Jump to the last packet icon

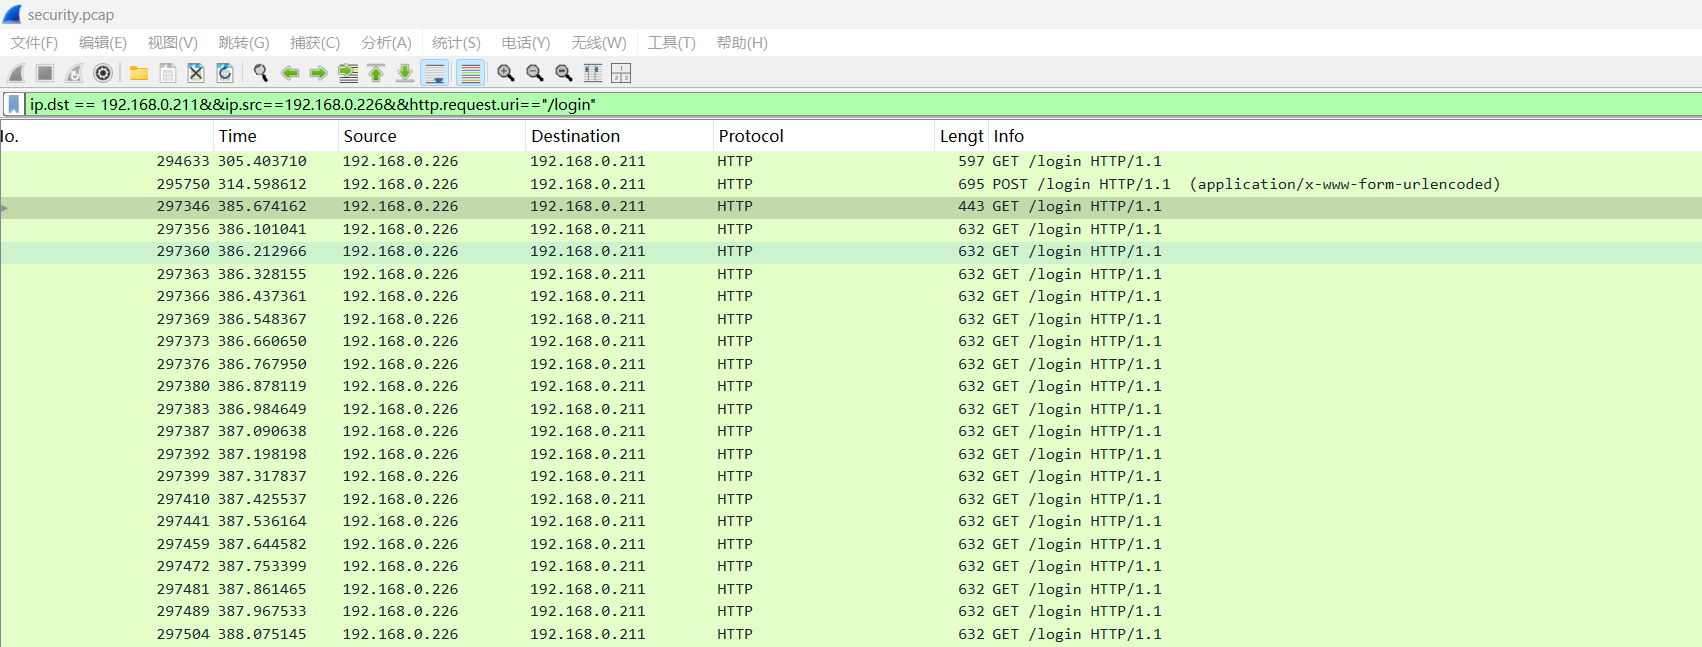(405, 73)
